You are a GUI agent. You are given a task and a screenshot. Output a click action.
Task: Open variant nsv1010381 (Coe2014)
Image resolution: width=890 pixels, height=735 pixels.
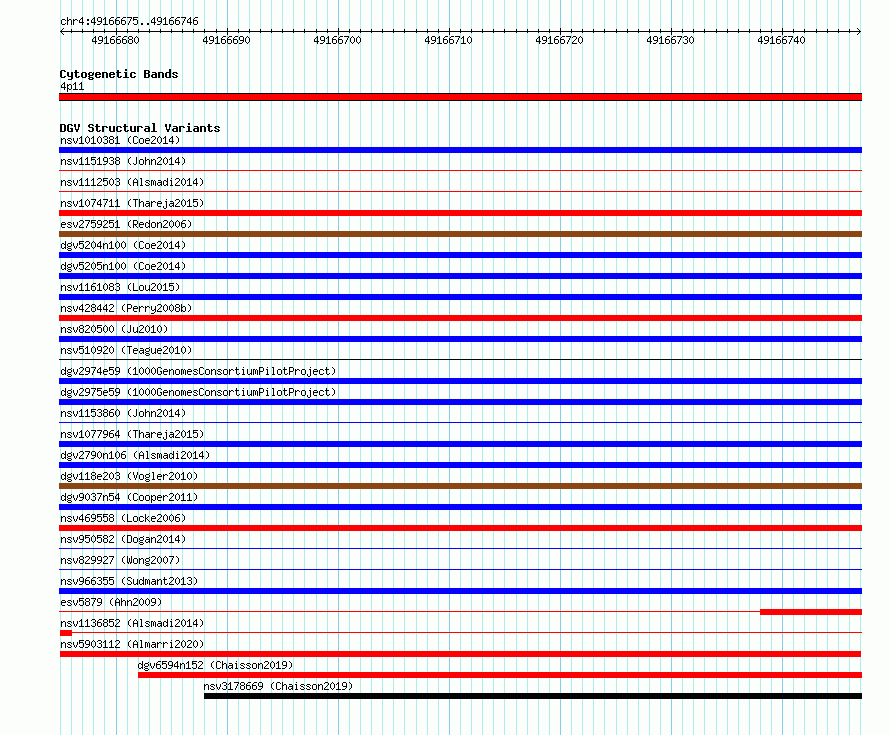pyautogui.click(x=120, y=140)
